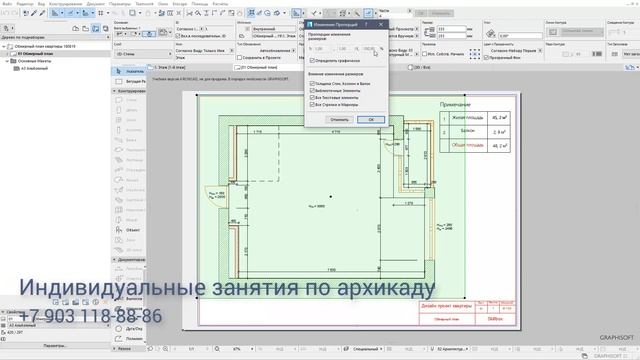Click the magnifier zoom icon in status bar
Screen dimensions: 640x360
point(217,349)
